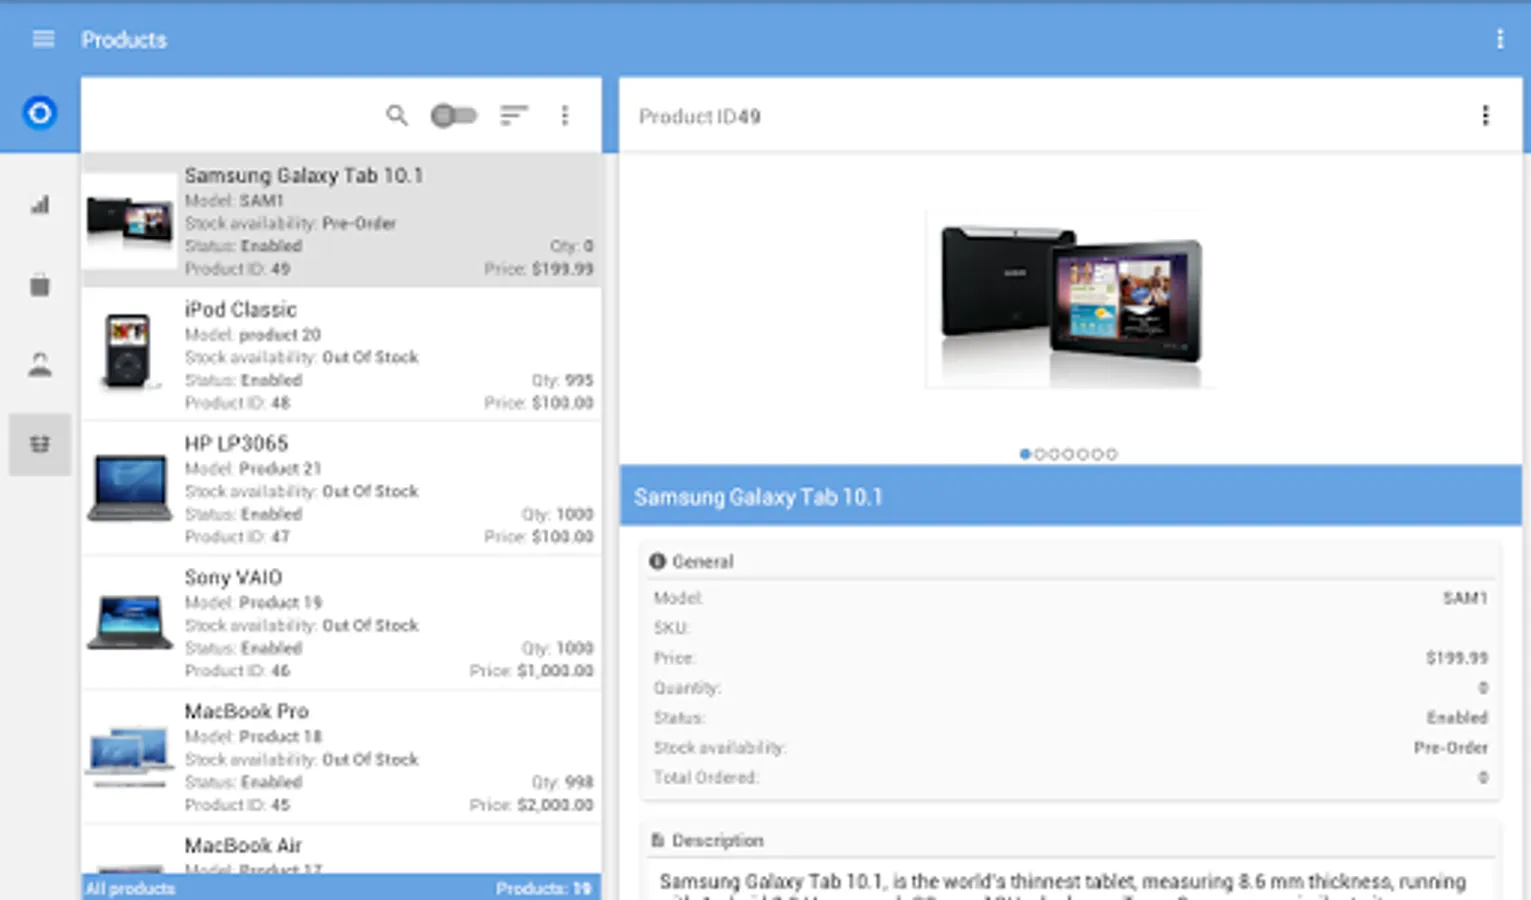Screen dimensions: 1531x900
Task: Click Sony VAIO price $1,000.00
Action: (x=532, y=670)
